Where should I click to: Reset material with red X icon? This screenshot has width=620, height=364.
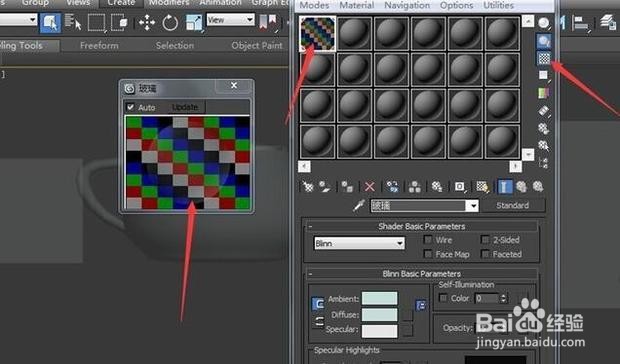(x=369, y=186)
